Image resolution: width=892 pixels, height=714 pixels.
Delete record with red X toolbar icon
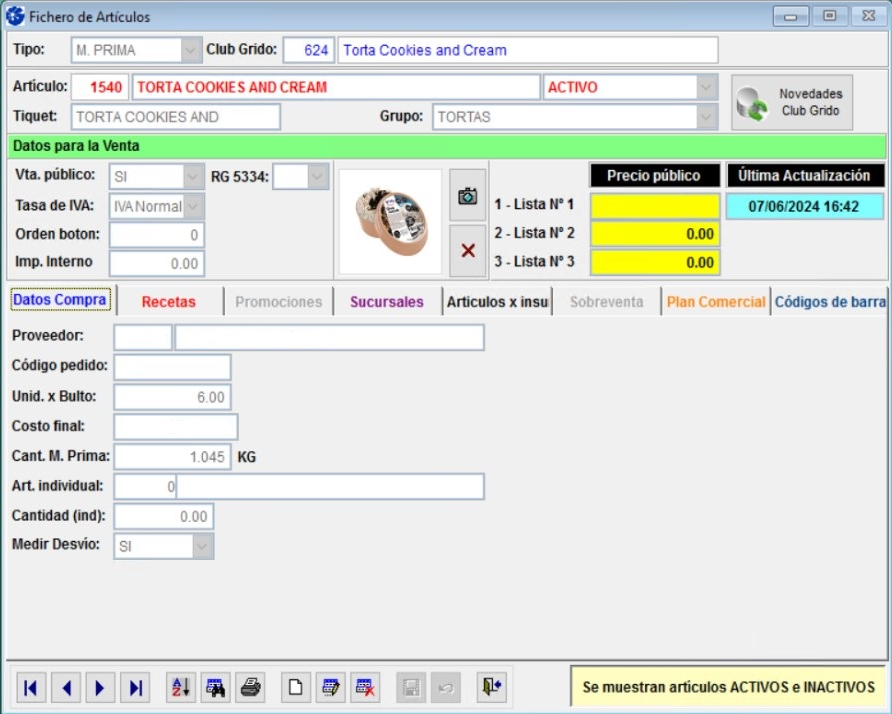[x=365, y=687]
